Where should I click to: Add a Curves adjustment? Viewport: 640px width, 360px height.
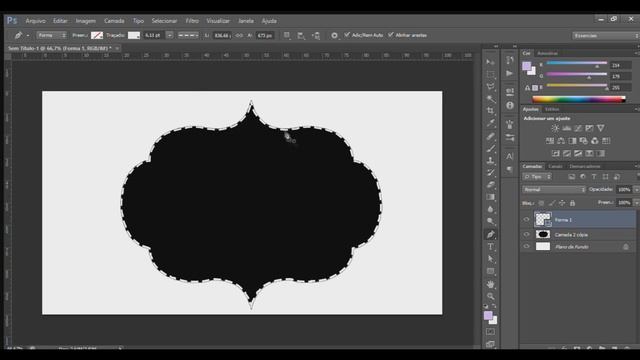pyautogui.click(x=578, y=128)
